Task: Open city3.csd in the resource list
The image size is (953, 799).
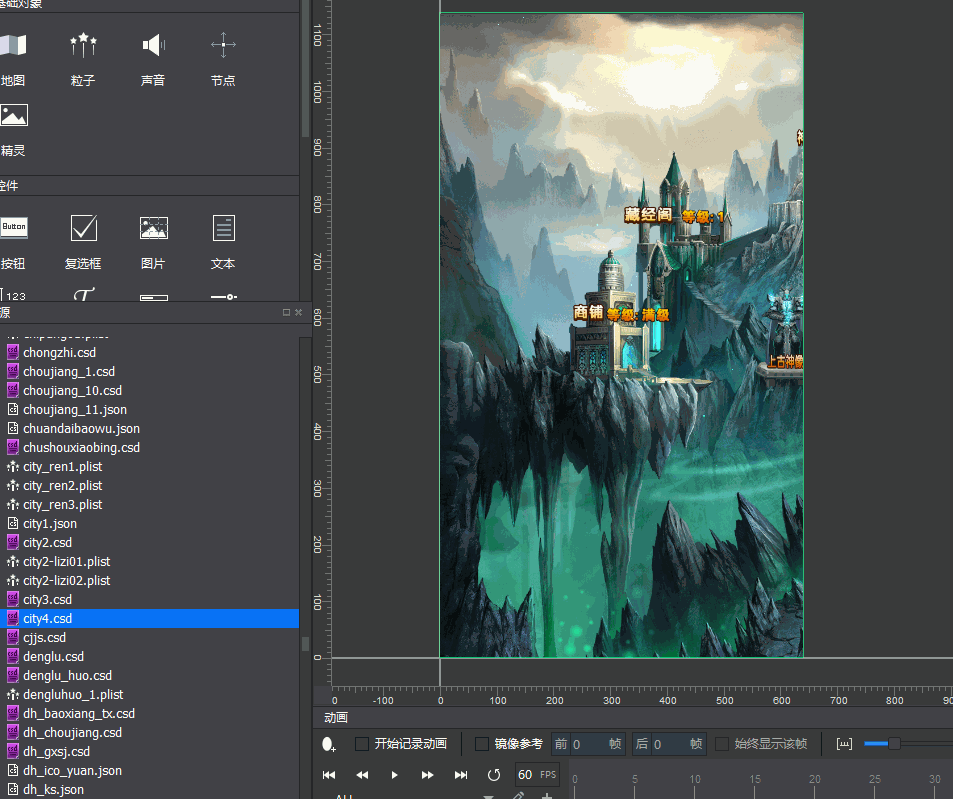Action: (x=47, y=600)
